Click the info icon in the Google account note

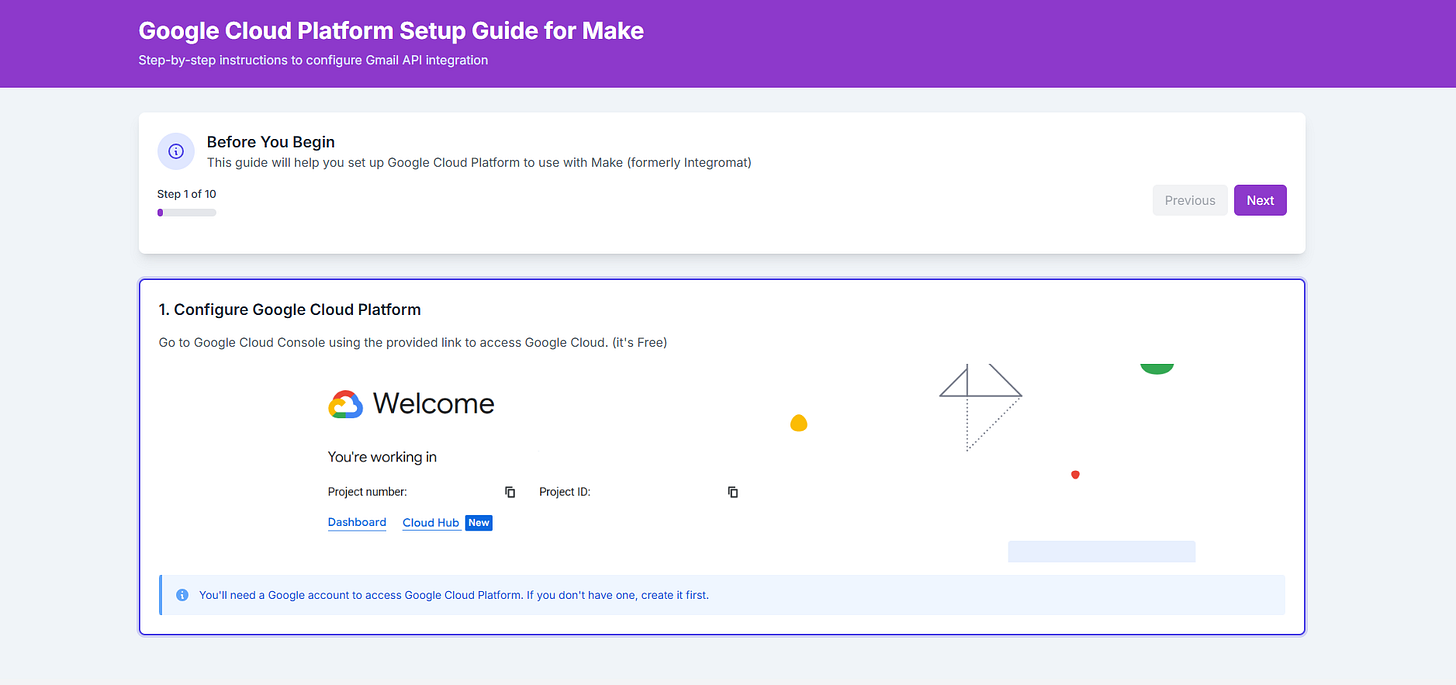[182, 595]
